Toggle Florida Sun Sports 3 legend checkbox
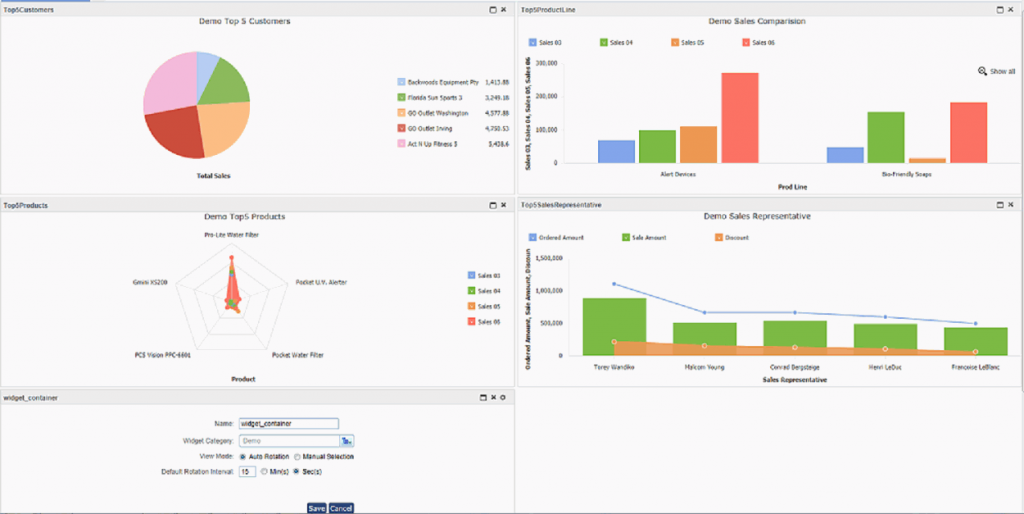 (x=401, y=97)
